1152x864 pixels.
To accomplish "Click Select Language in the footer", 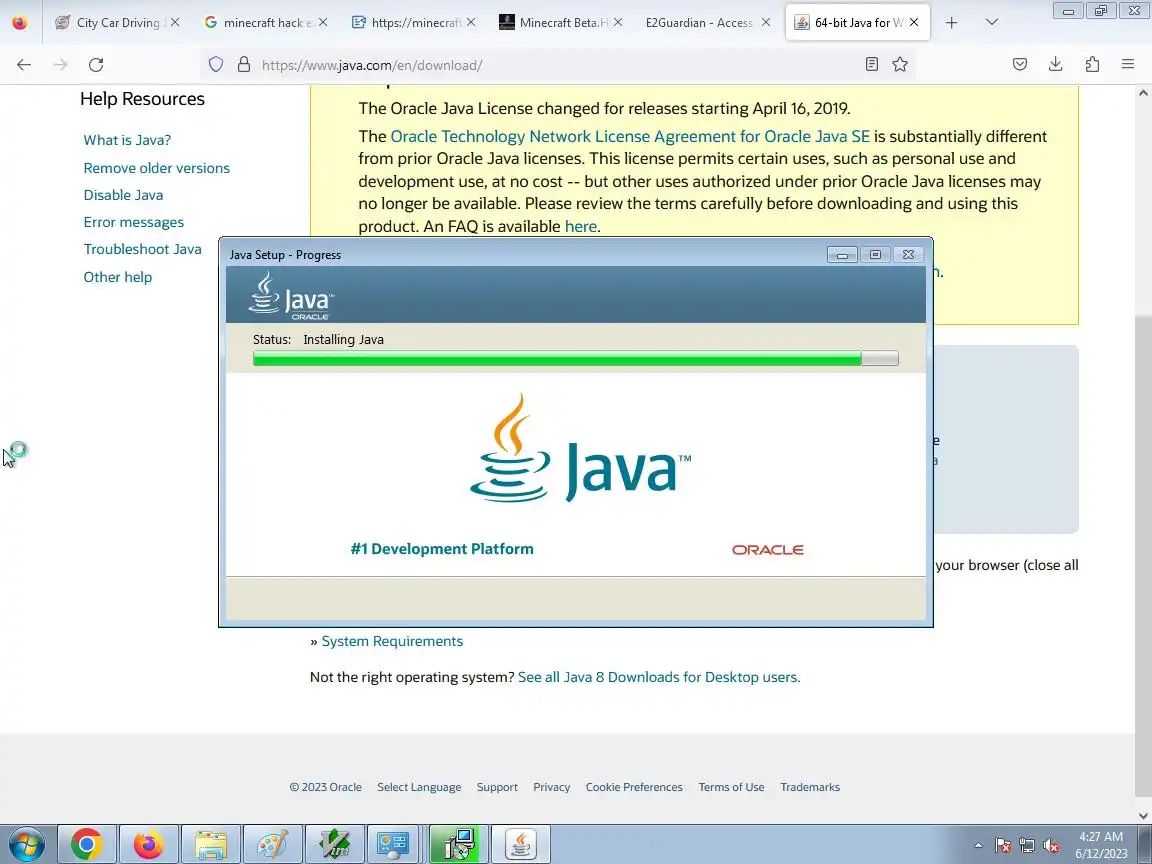I will (419, 787).
